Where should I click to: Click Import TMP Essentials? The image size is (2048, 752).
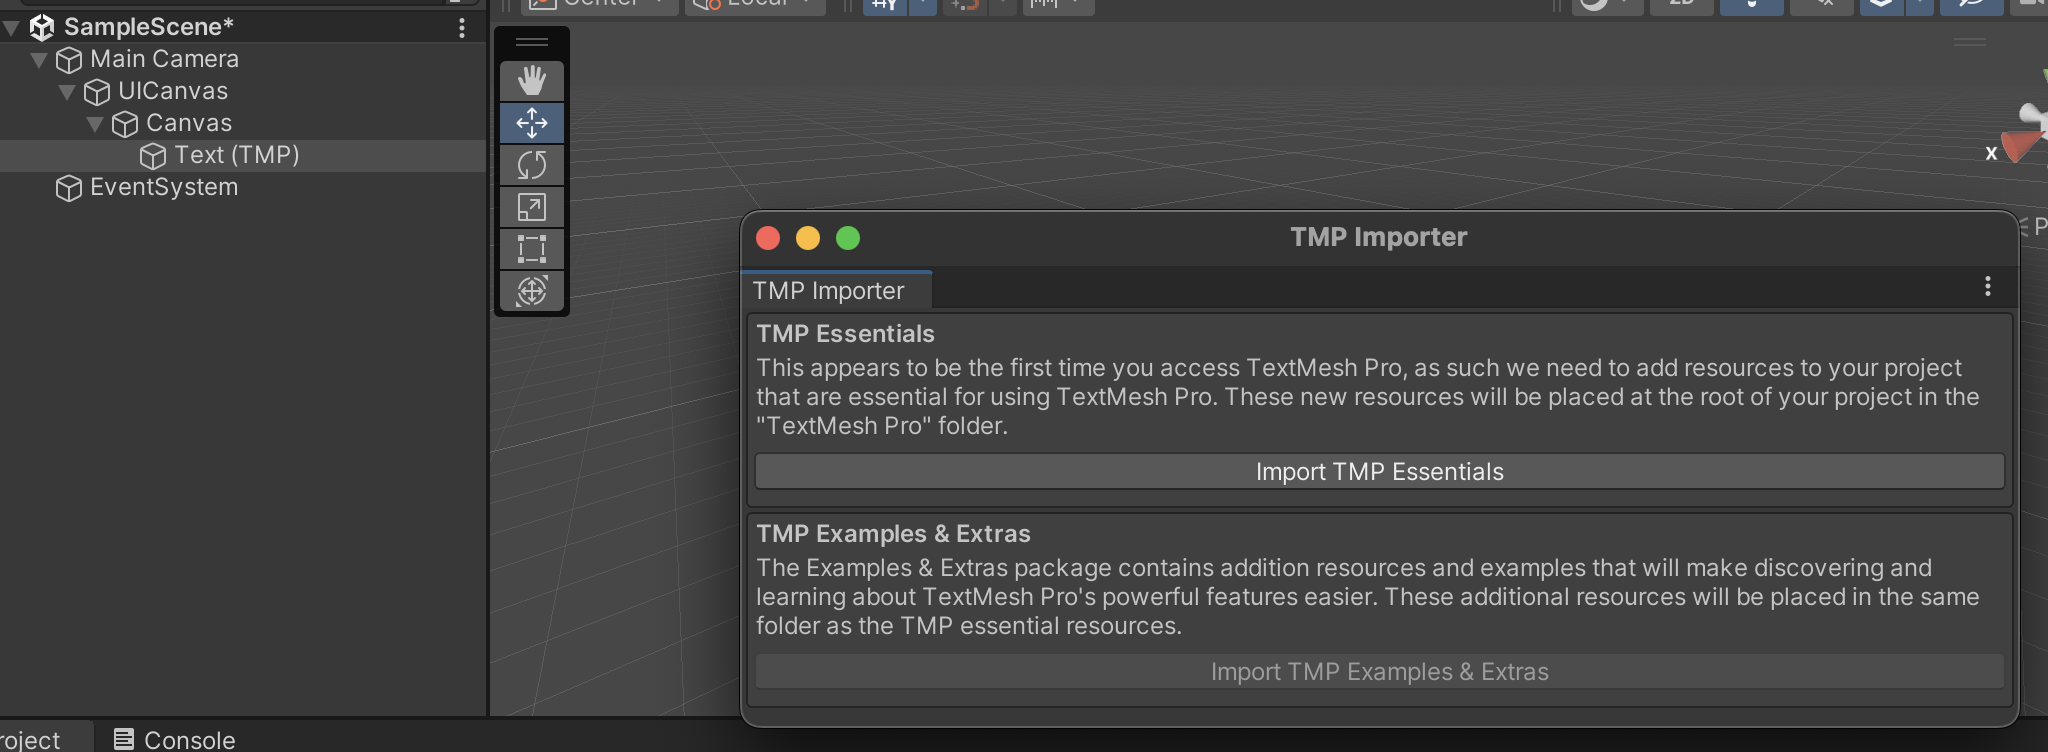[1380, 472]
